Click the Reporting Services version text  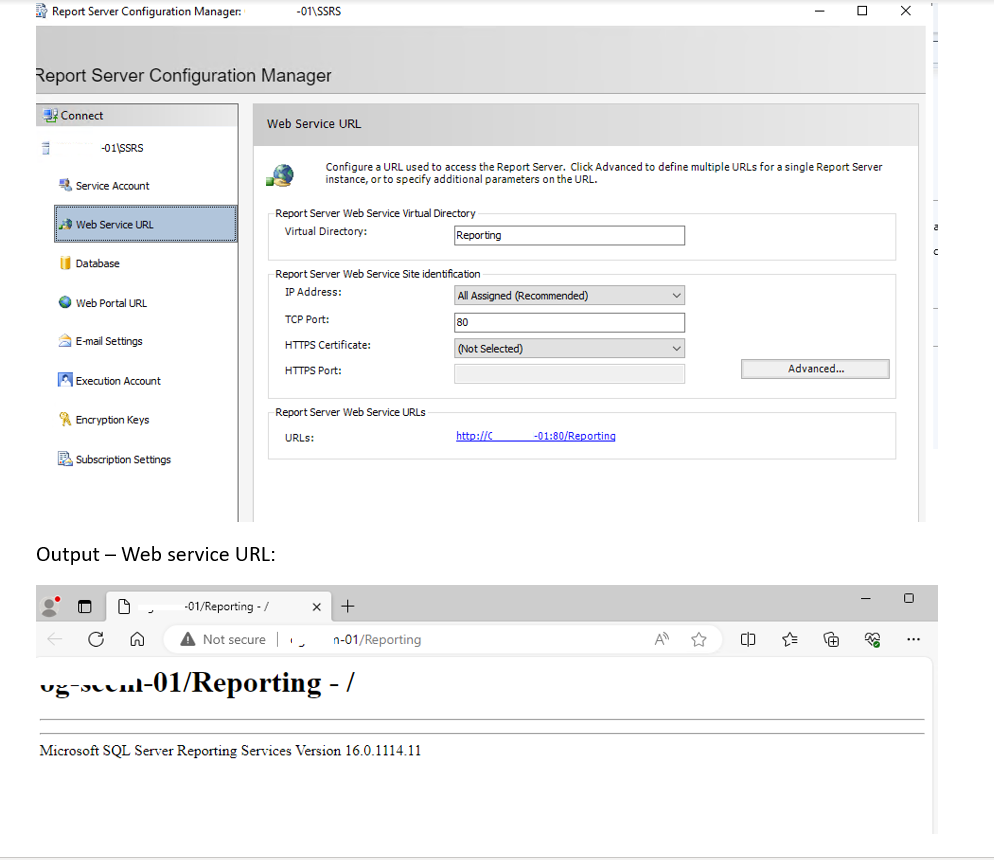click(x=230, y=751)
